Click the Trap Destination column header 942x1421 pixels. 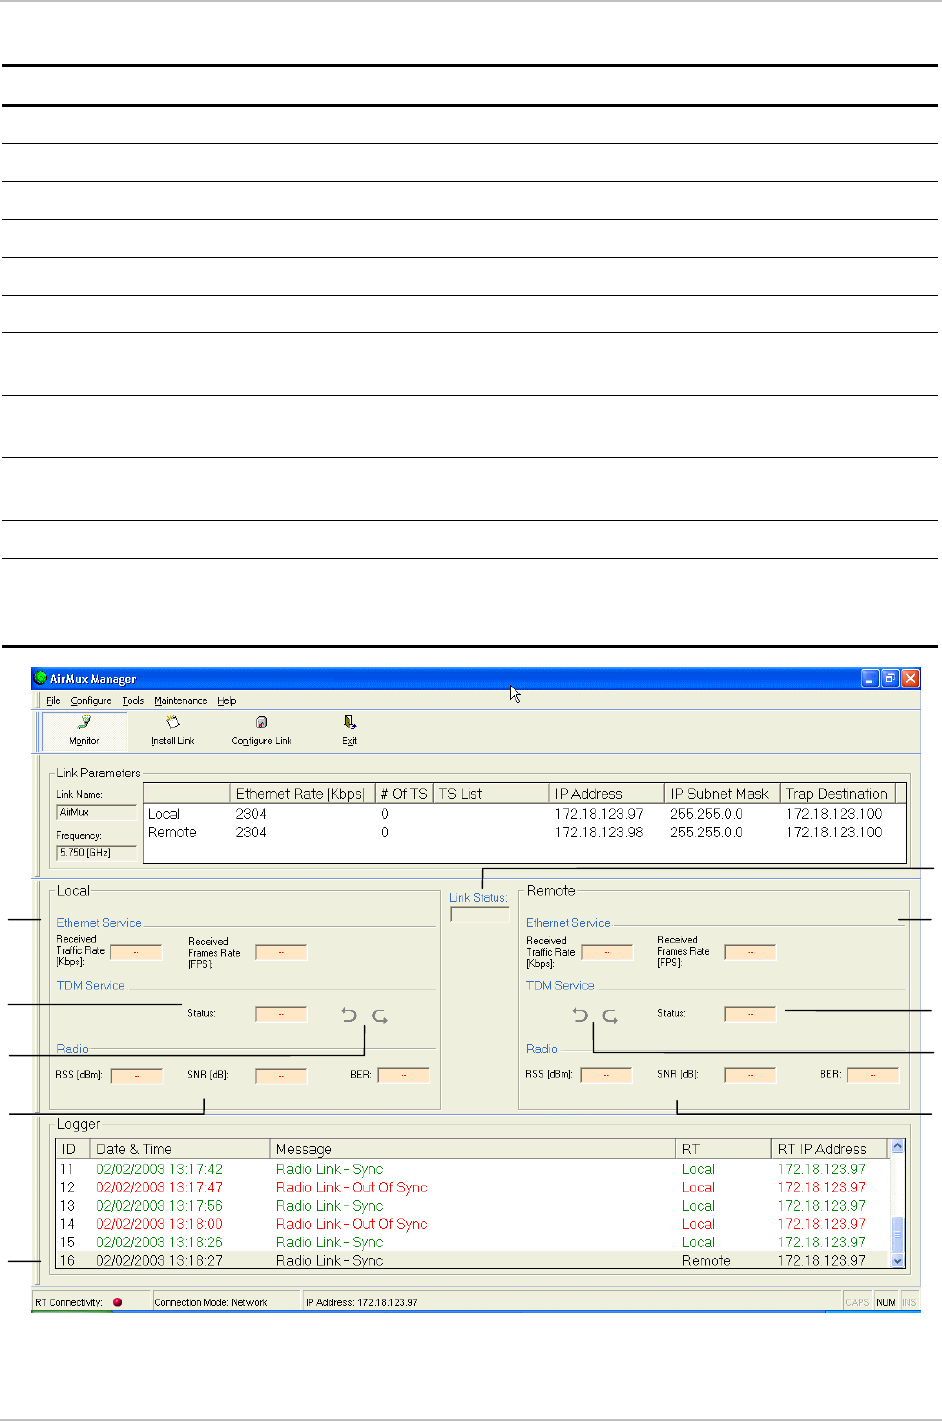click(x=837, y=793)
